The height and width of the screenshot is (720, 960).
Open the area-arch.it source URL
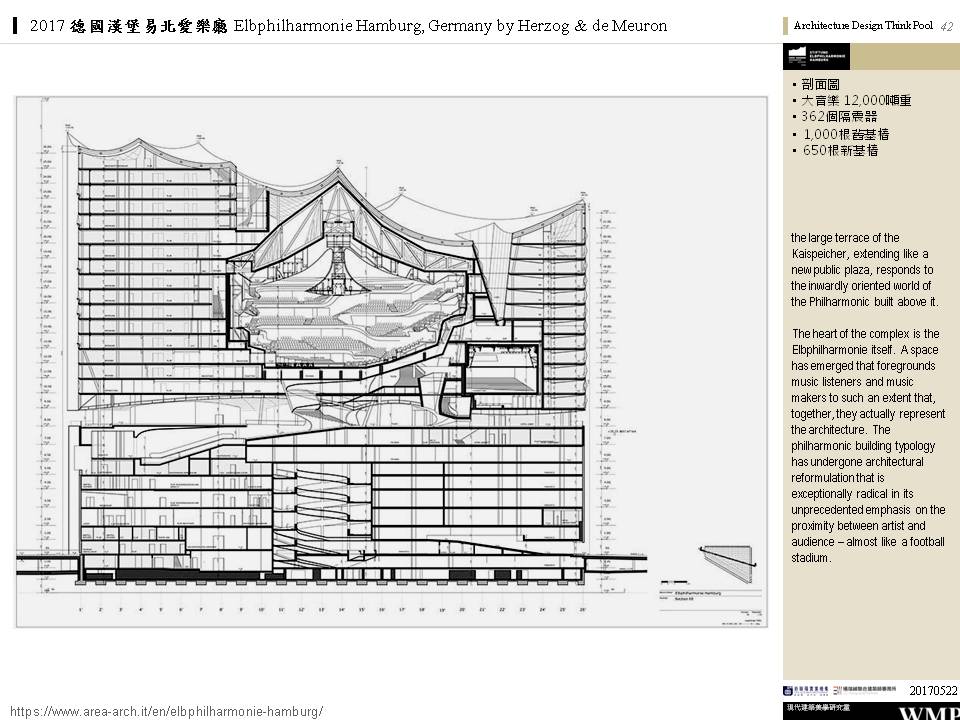point(166,710)
